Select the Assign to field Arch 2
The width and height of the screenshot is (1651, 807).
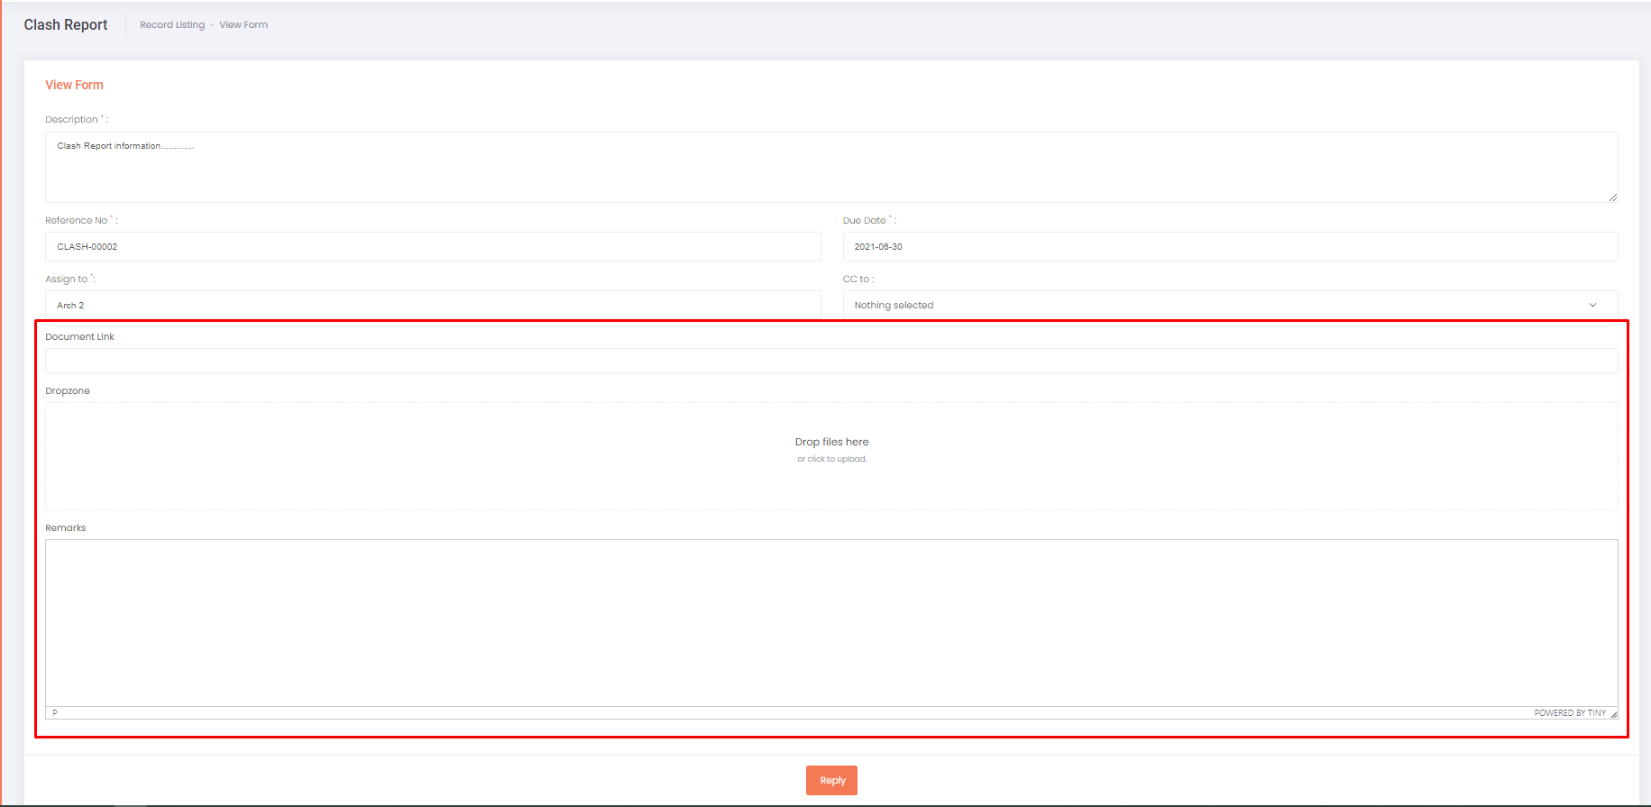click(x=432, y=305)
